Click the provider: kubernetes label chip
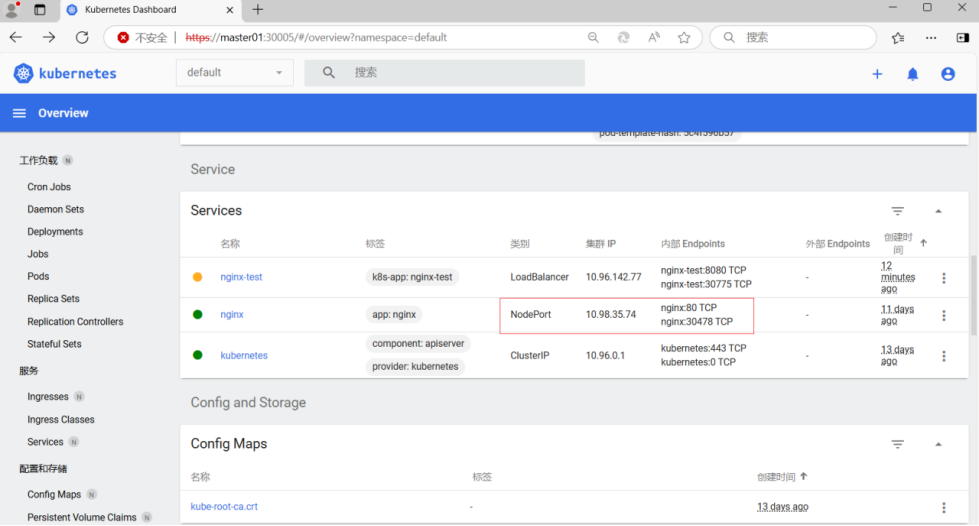 (415, 367)
